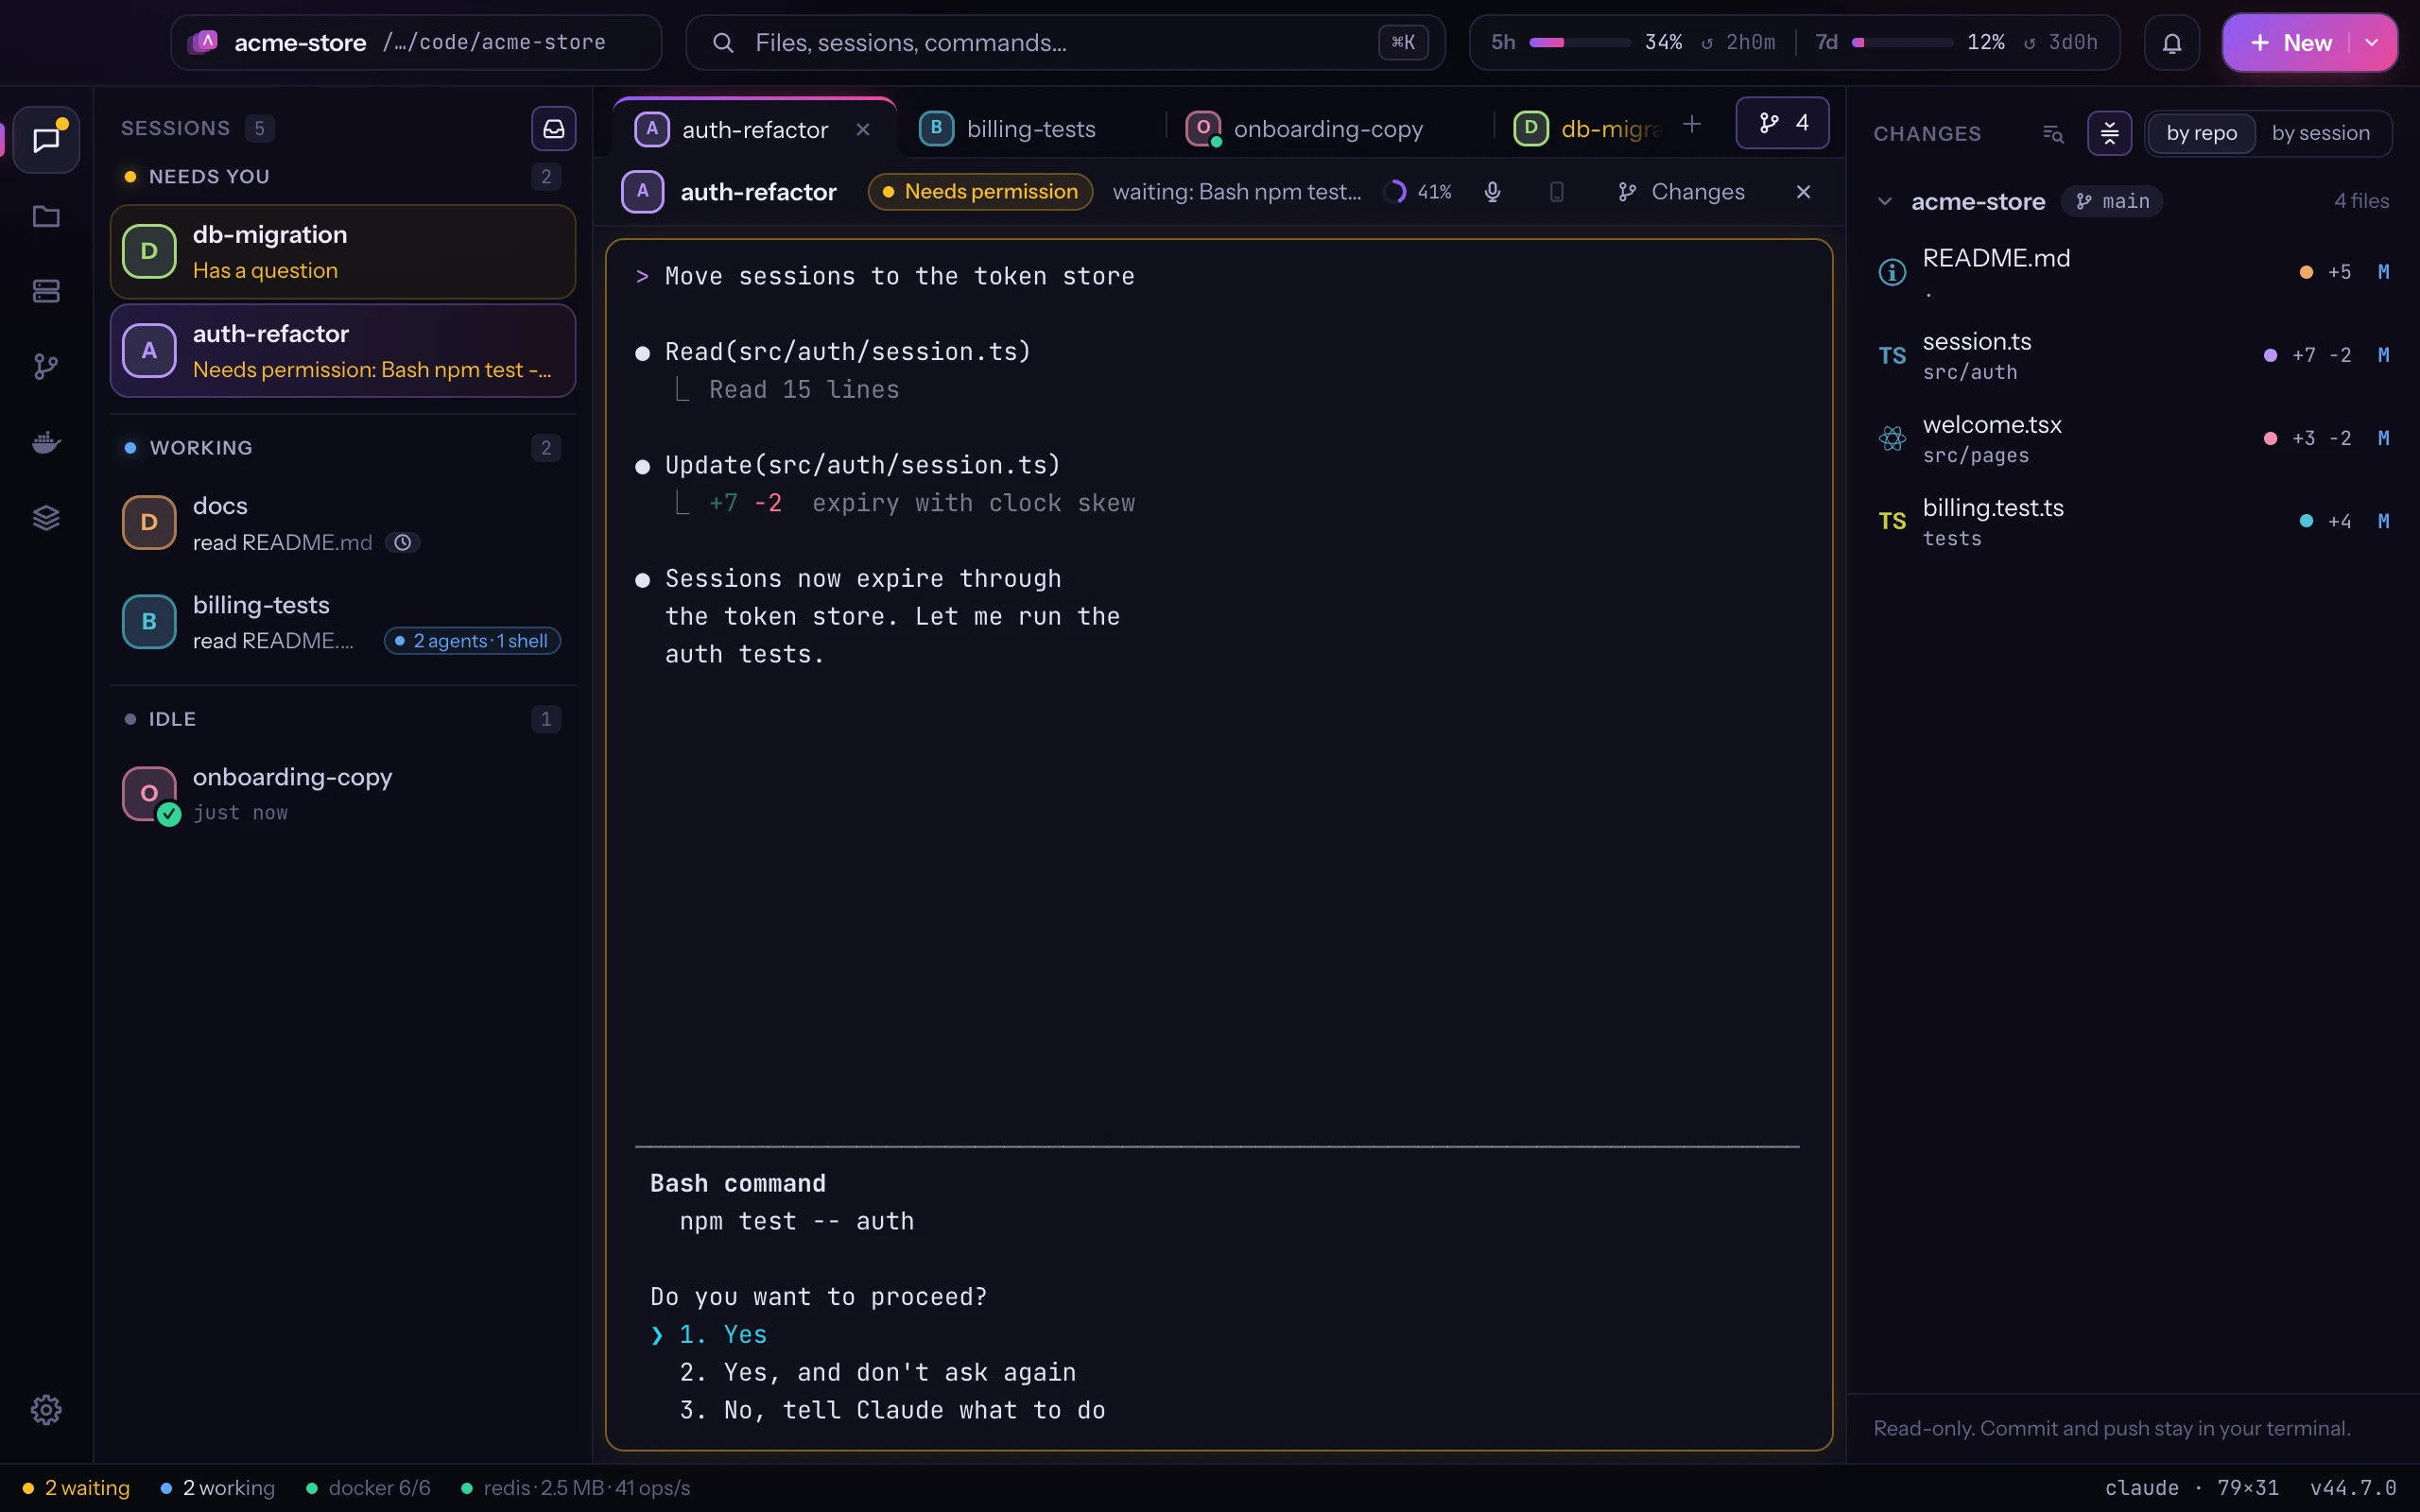Add a new tab with plus icon
The image size is (2420, 1512).
click(1692, 124)
